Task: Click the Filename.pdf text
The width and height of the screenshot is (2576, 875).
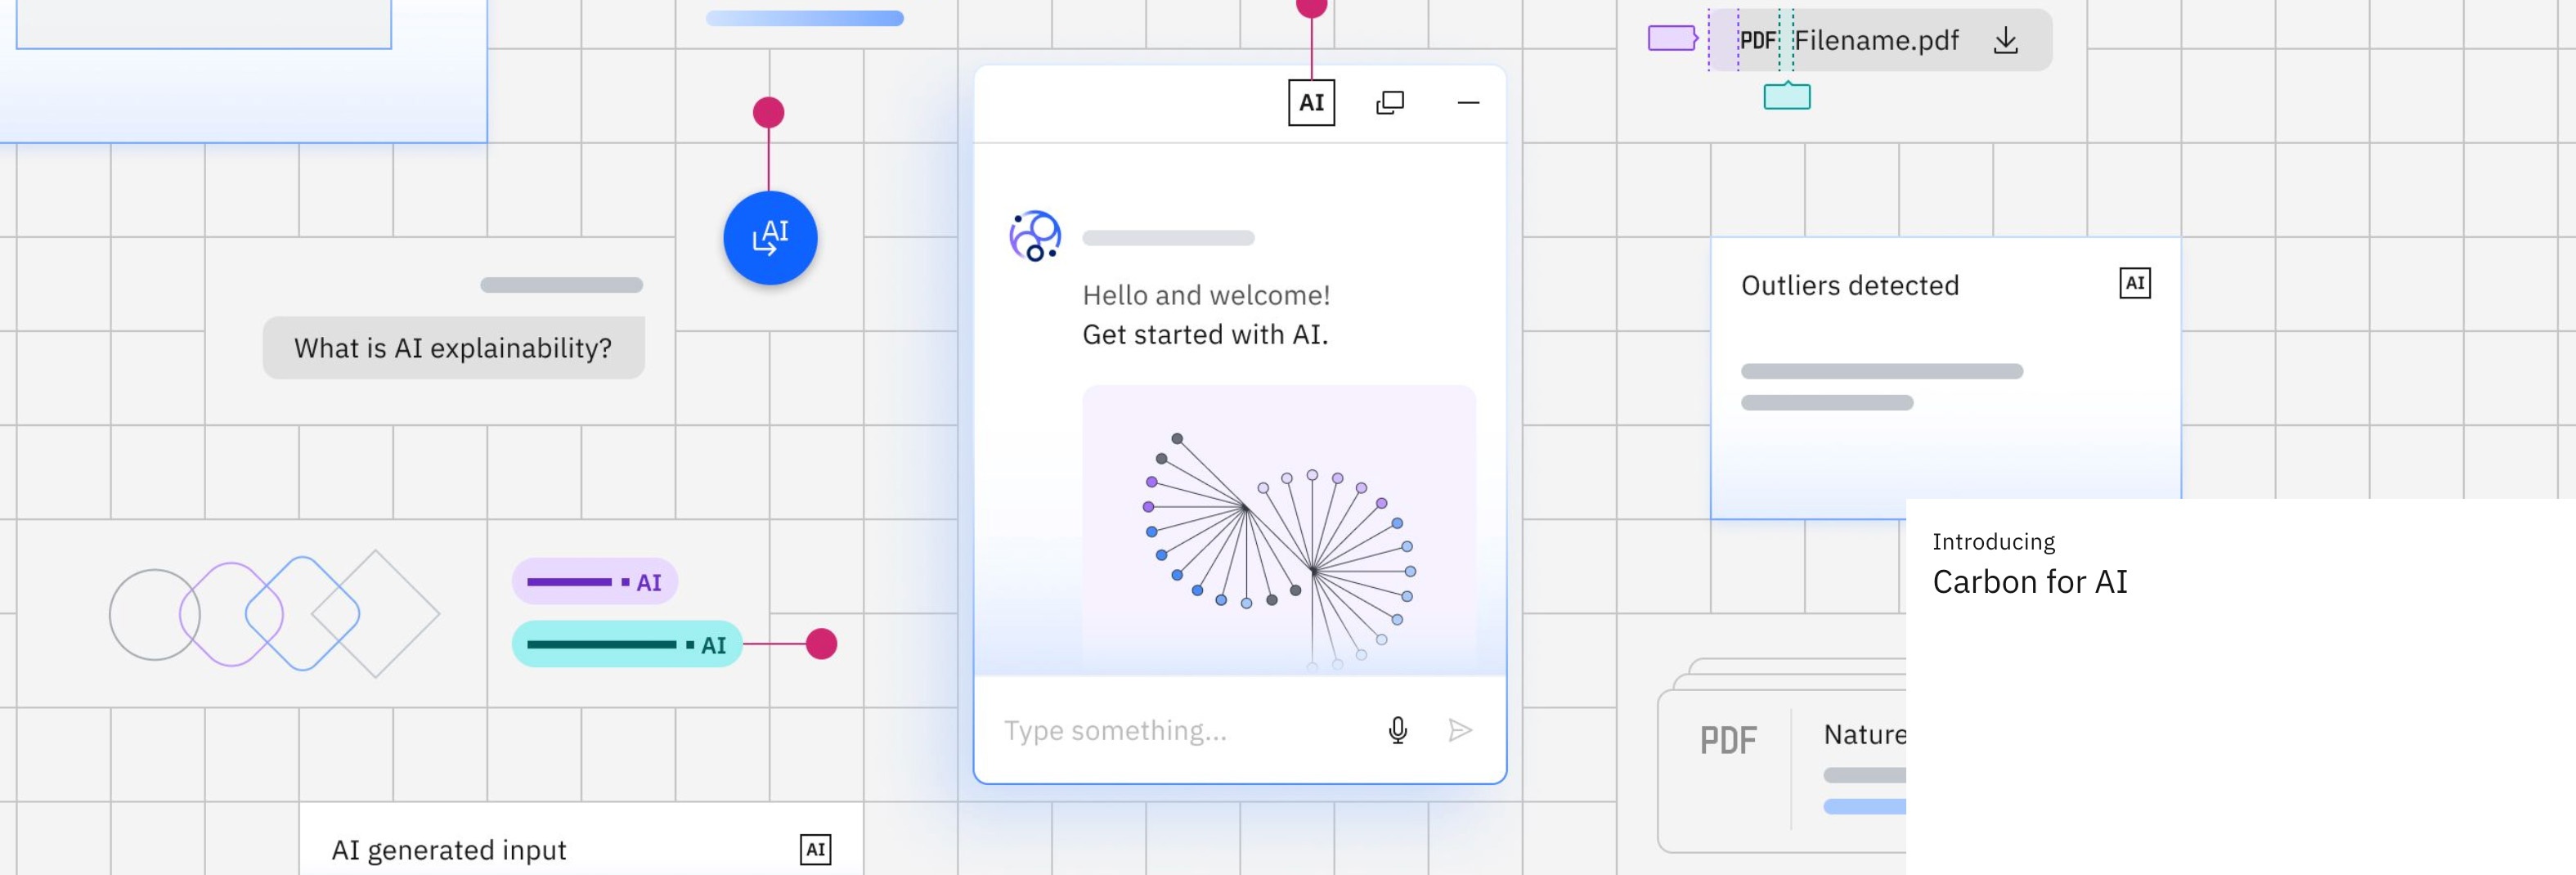Action: [1876, 40]
